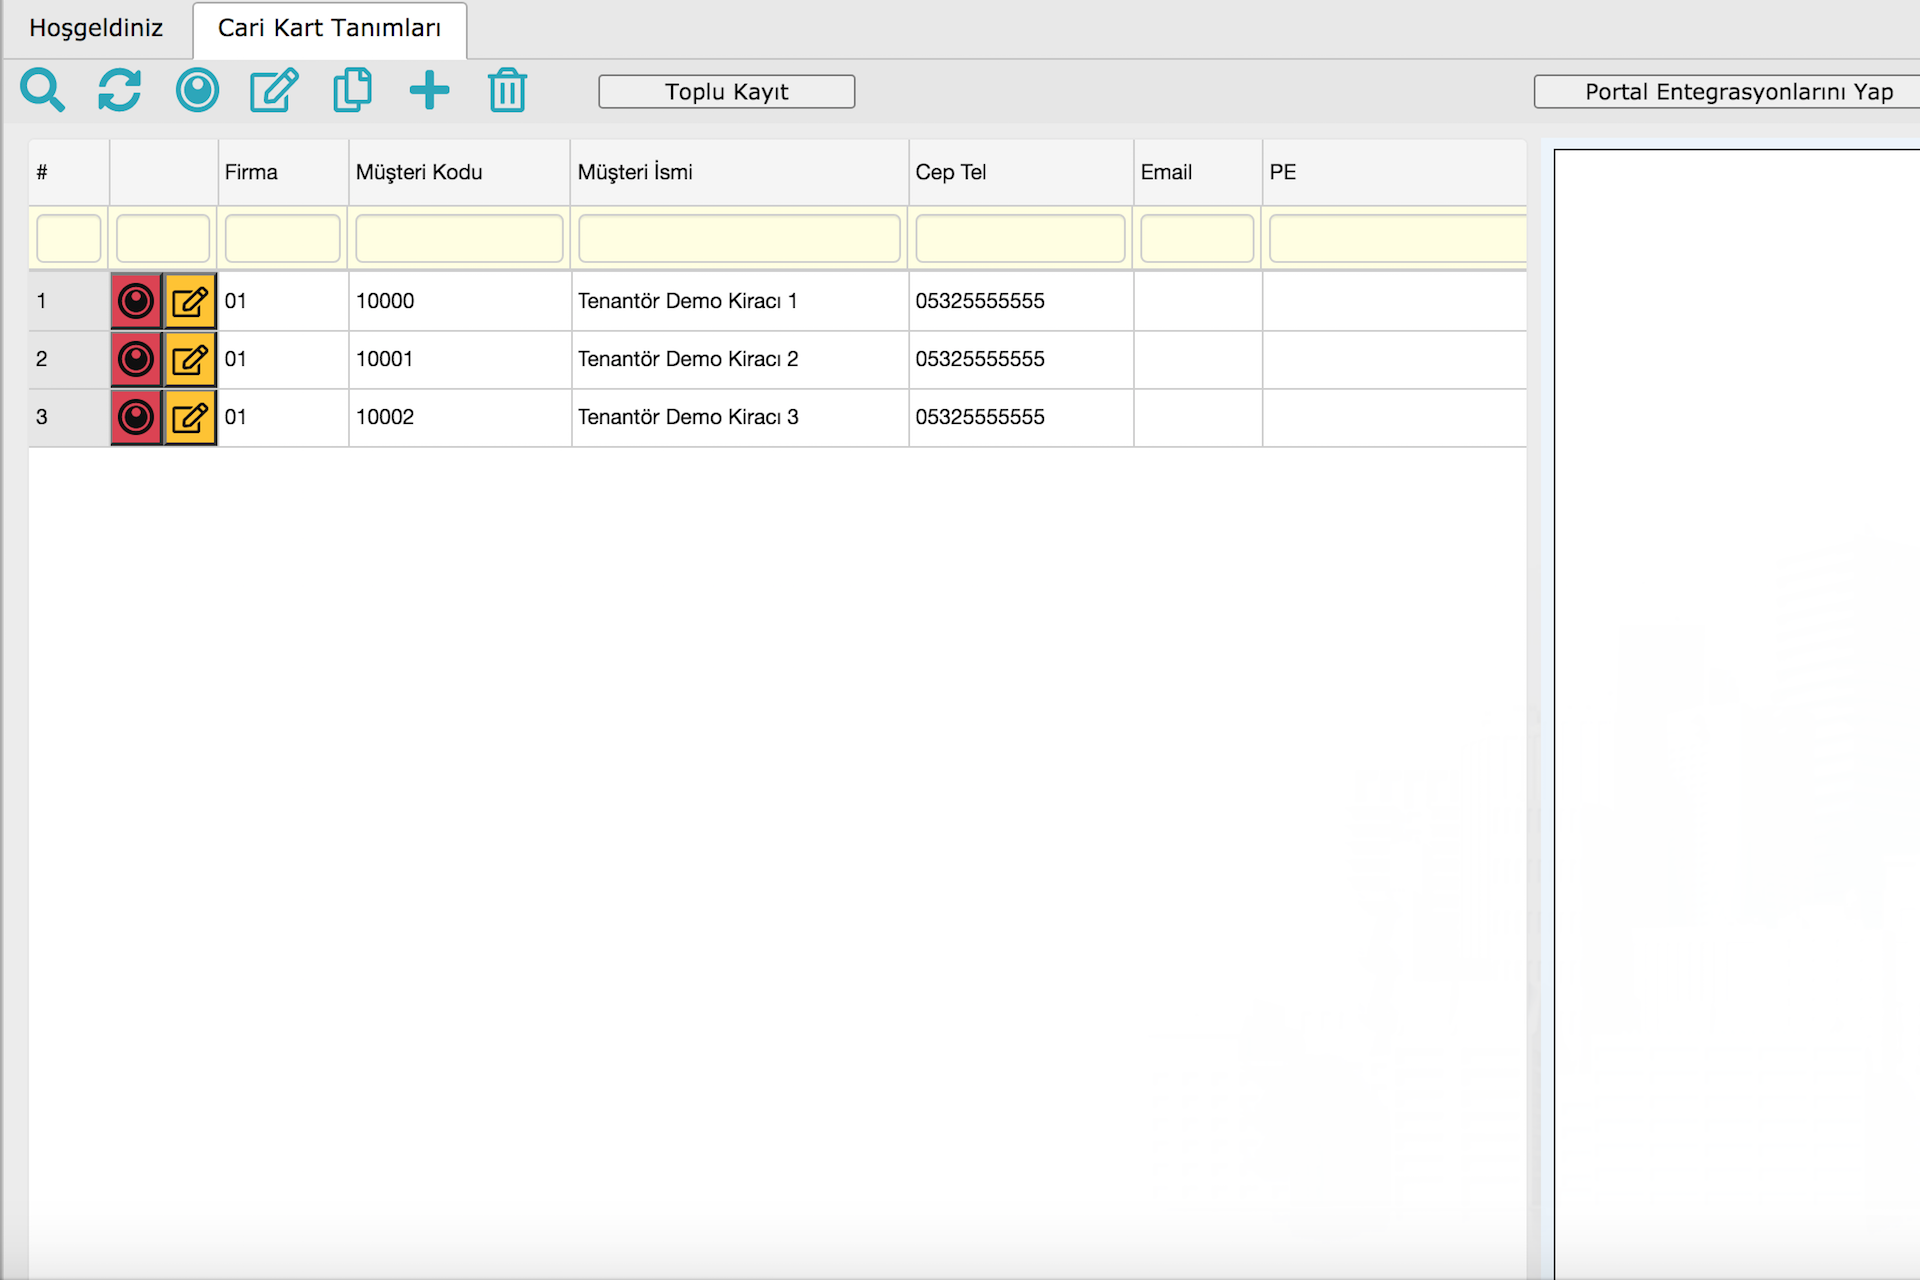The image size is (1920, 1280).
Task: Click the search magnifier toolbar icon
Action: (42, 91)
